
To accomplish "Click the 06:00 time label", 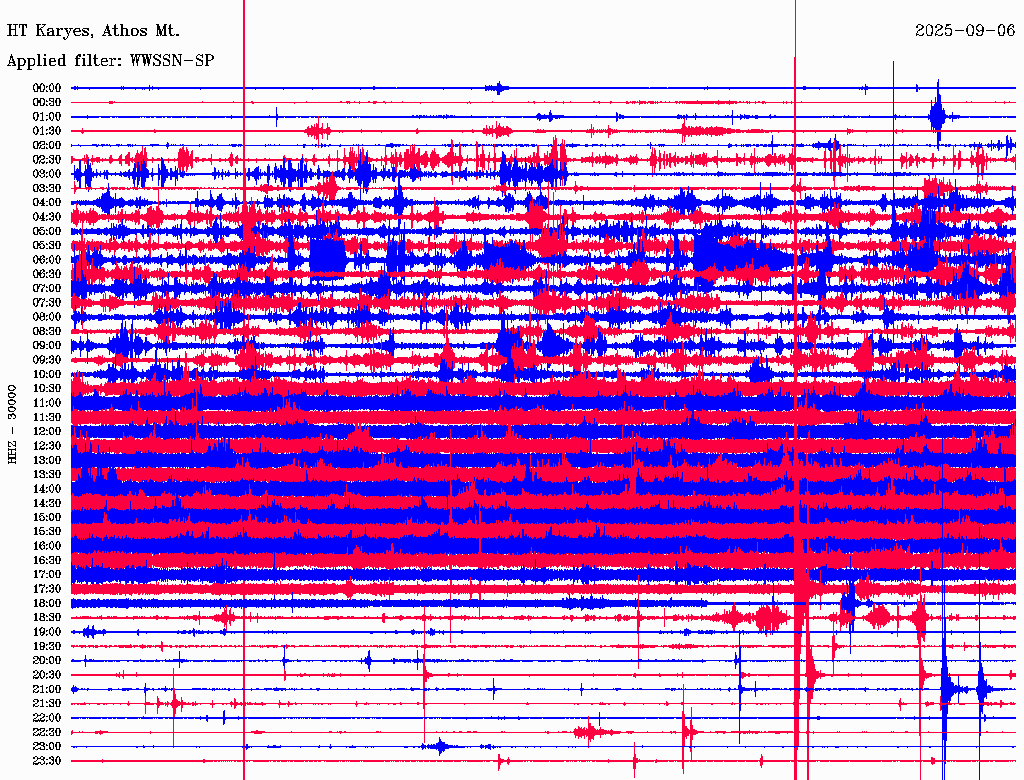I will tap(47, 260).
